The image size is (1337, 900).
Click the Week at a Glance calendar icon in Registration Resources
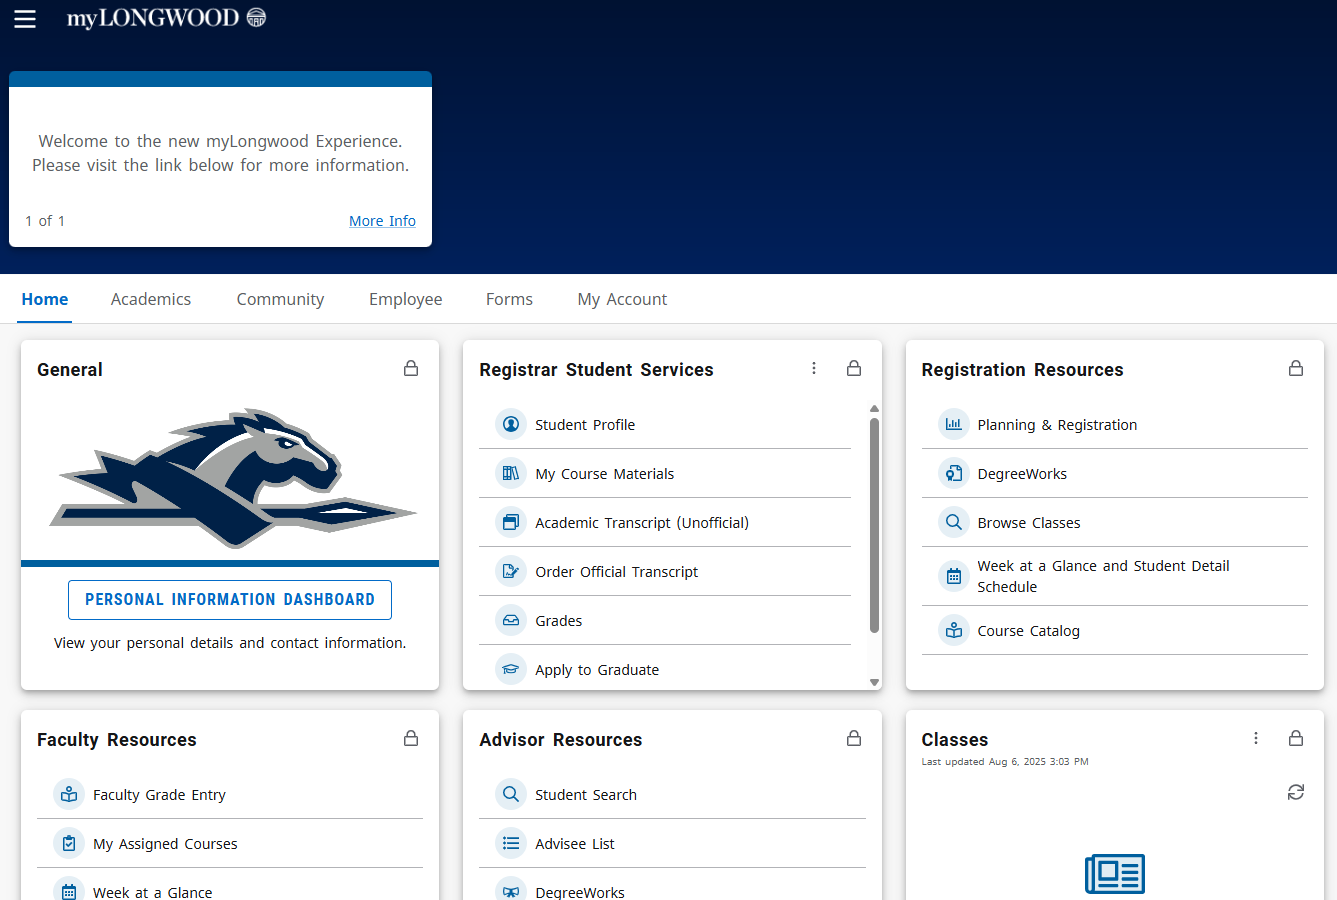tap(954, 576)
